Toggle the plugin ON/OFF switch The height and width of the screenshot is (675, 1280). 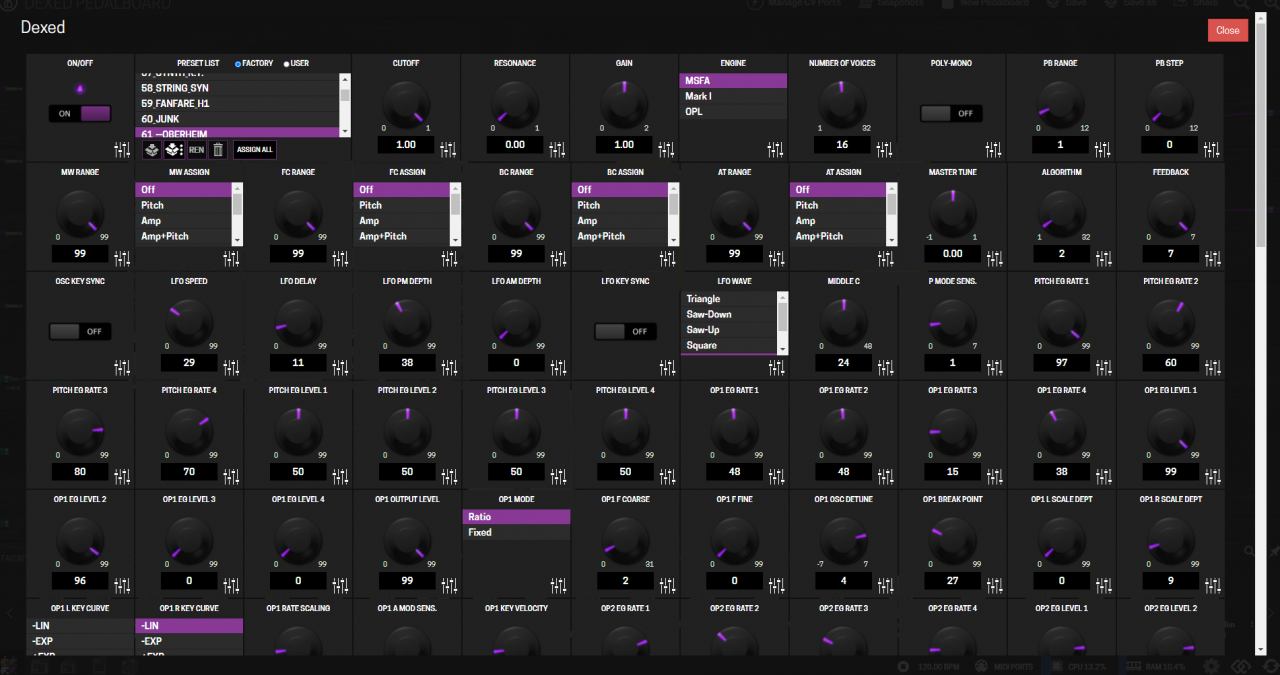[x=80, y=114]
